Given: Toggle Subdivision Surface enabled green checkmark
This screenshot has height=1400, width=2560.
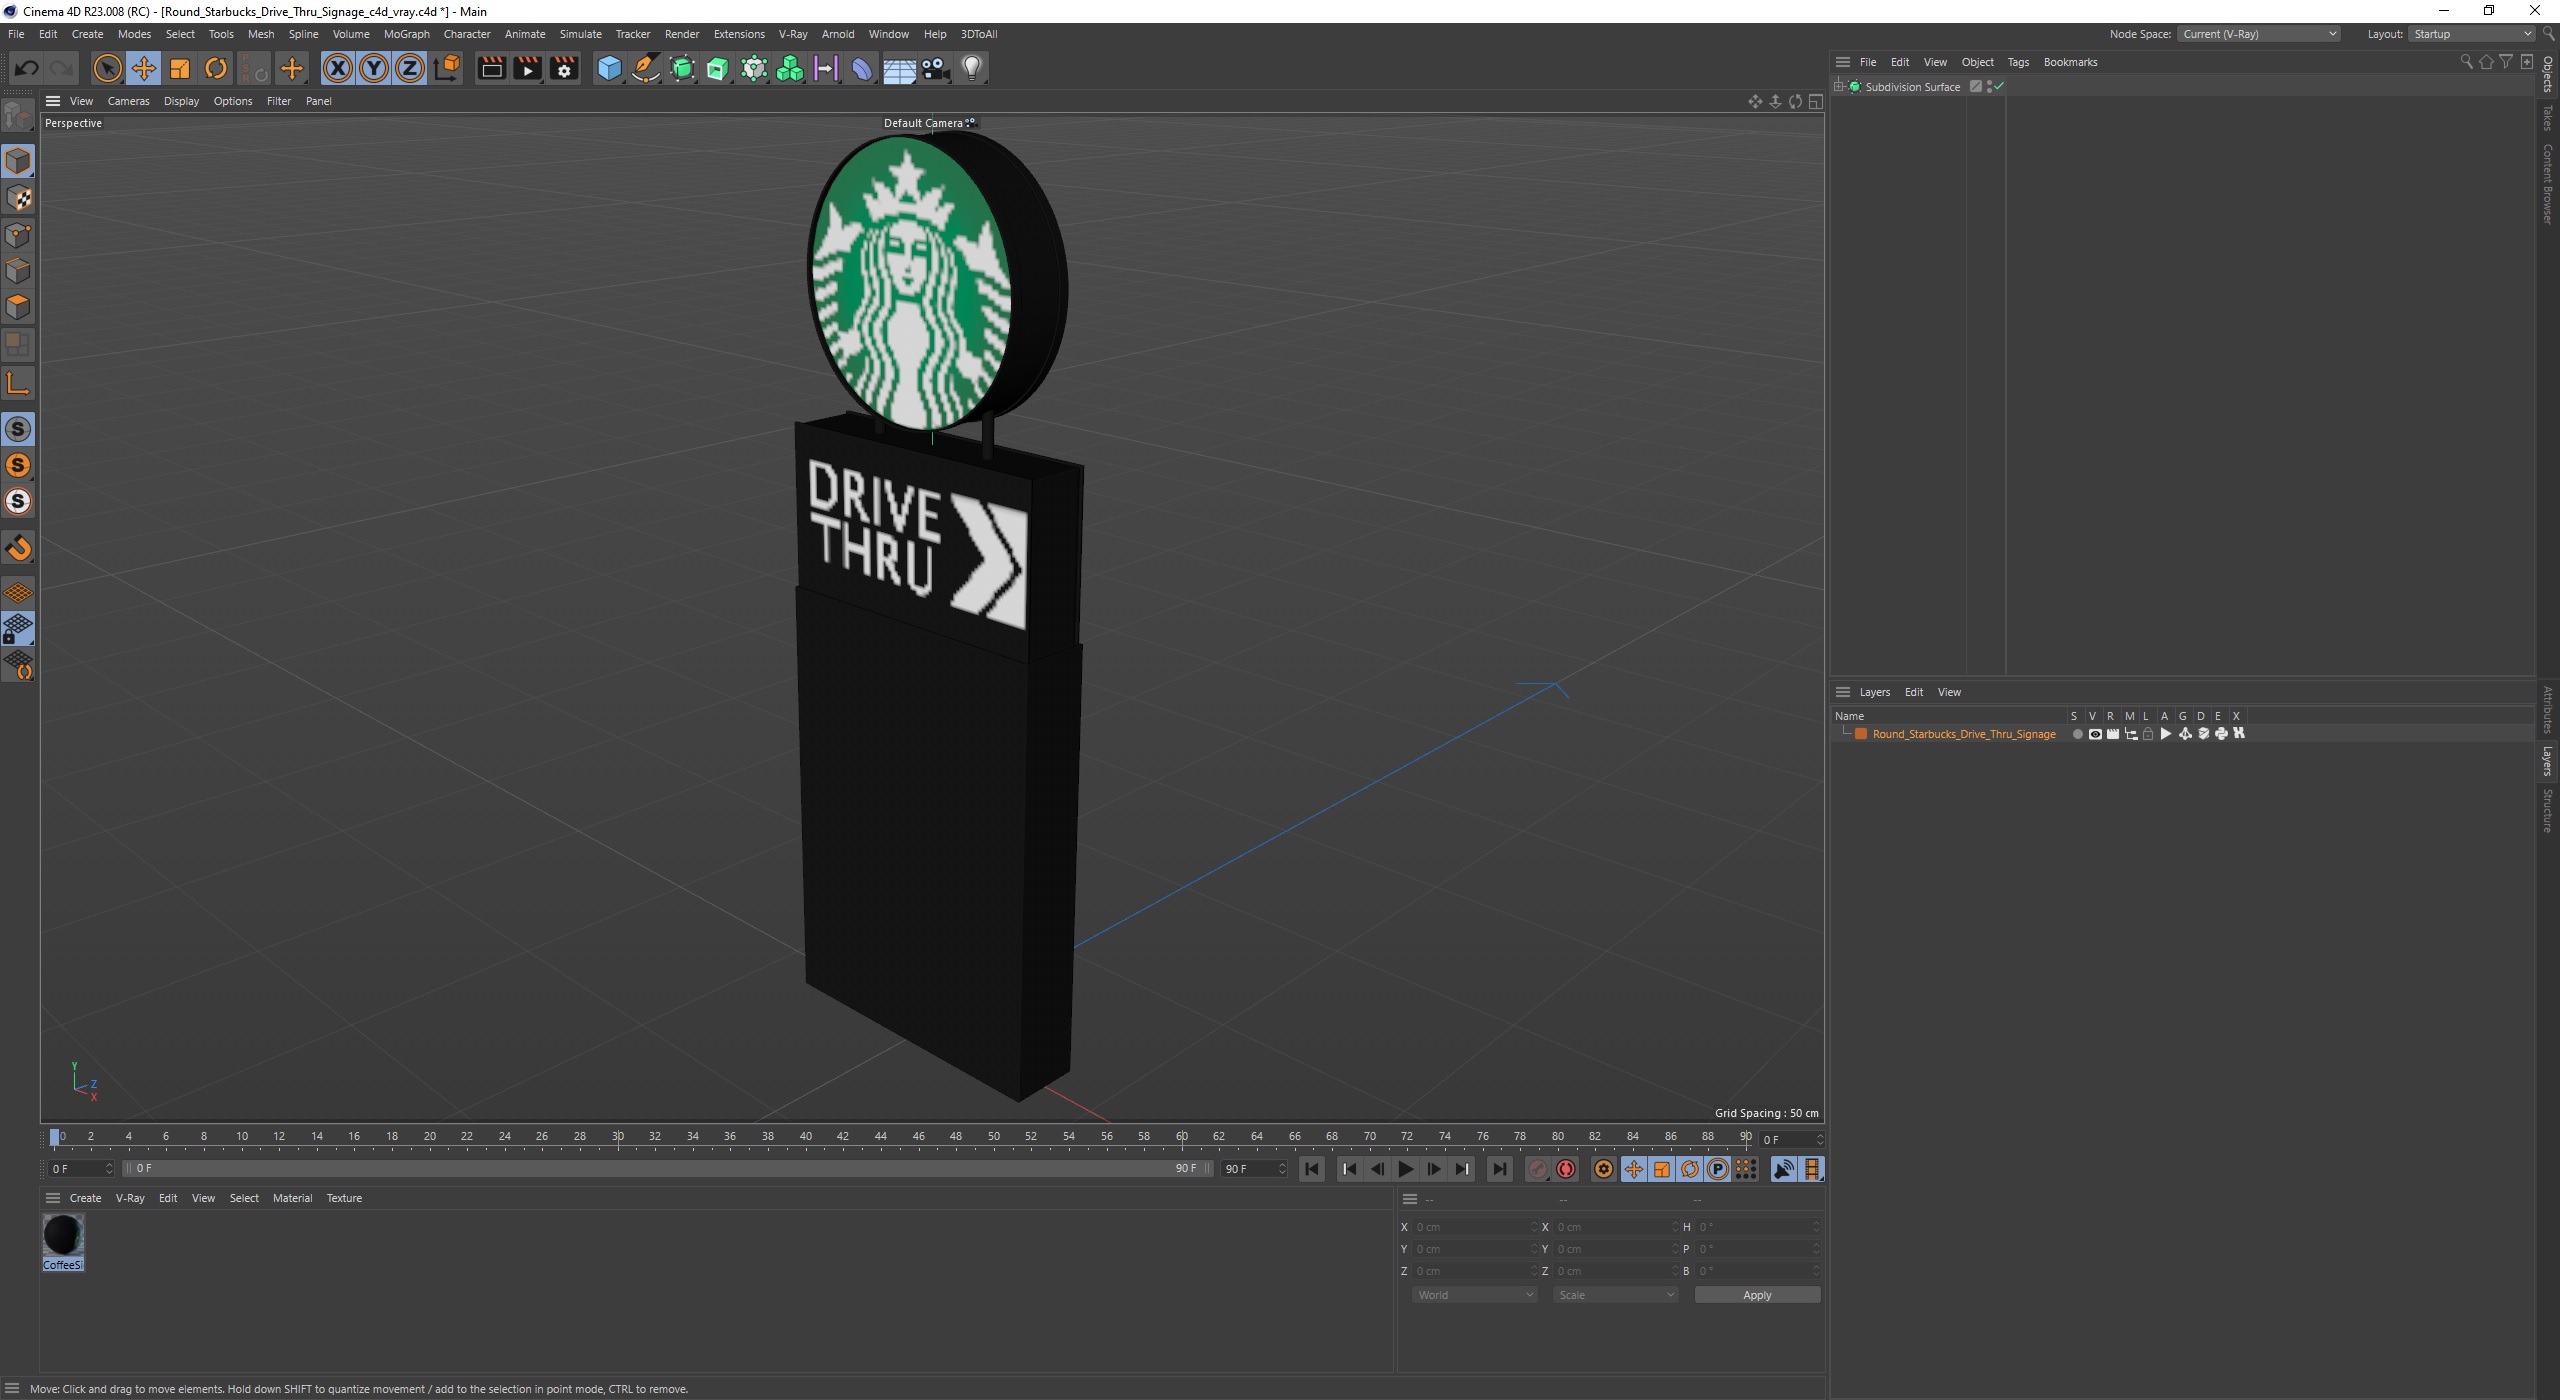Looking at the screenshot, I should (1999, 87).
